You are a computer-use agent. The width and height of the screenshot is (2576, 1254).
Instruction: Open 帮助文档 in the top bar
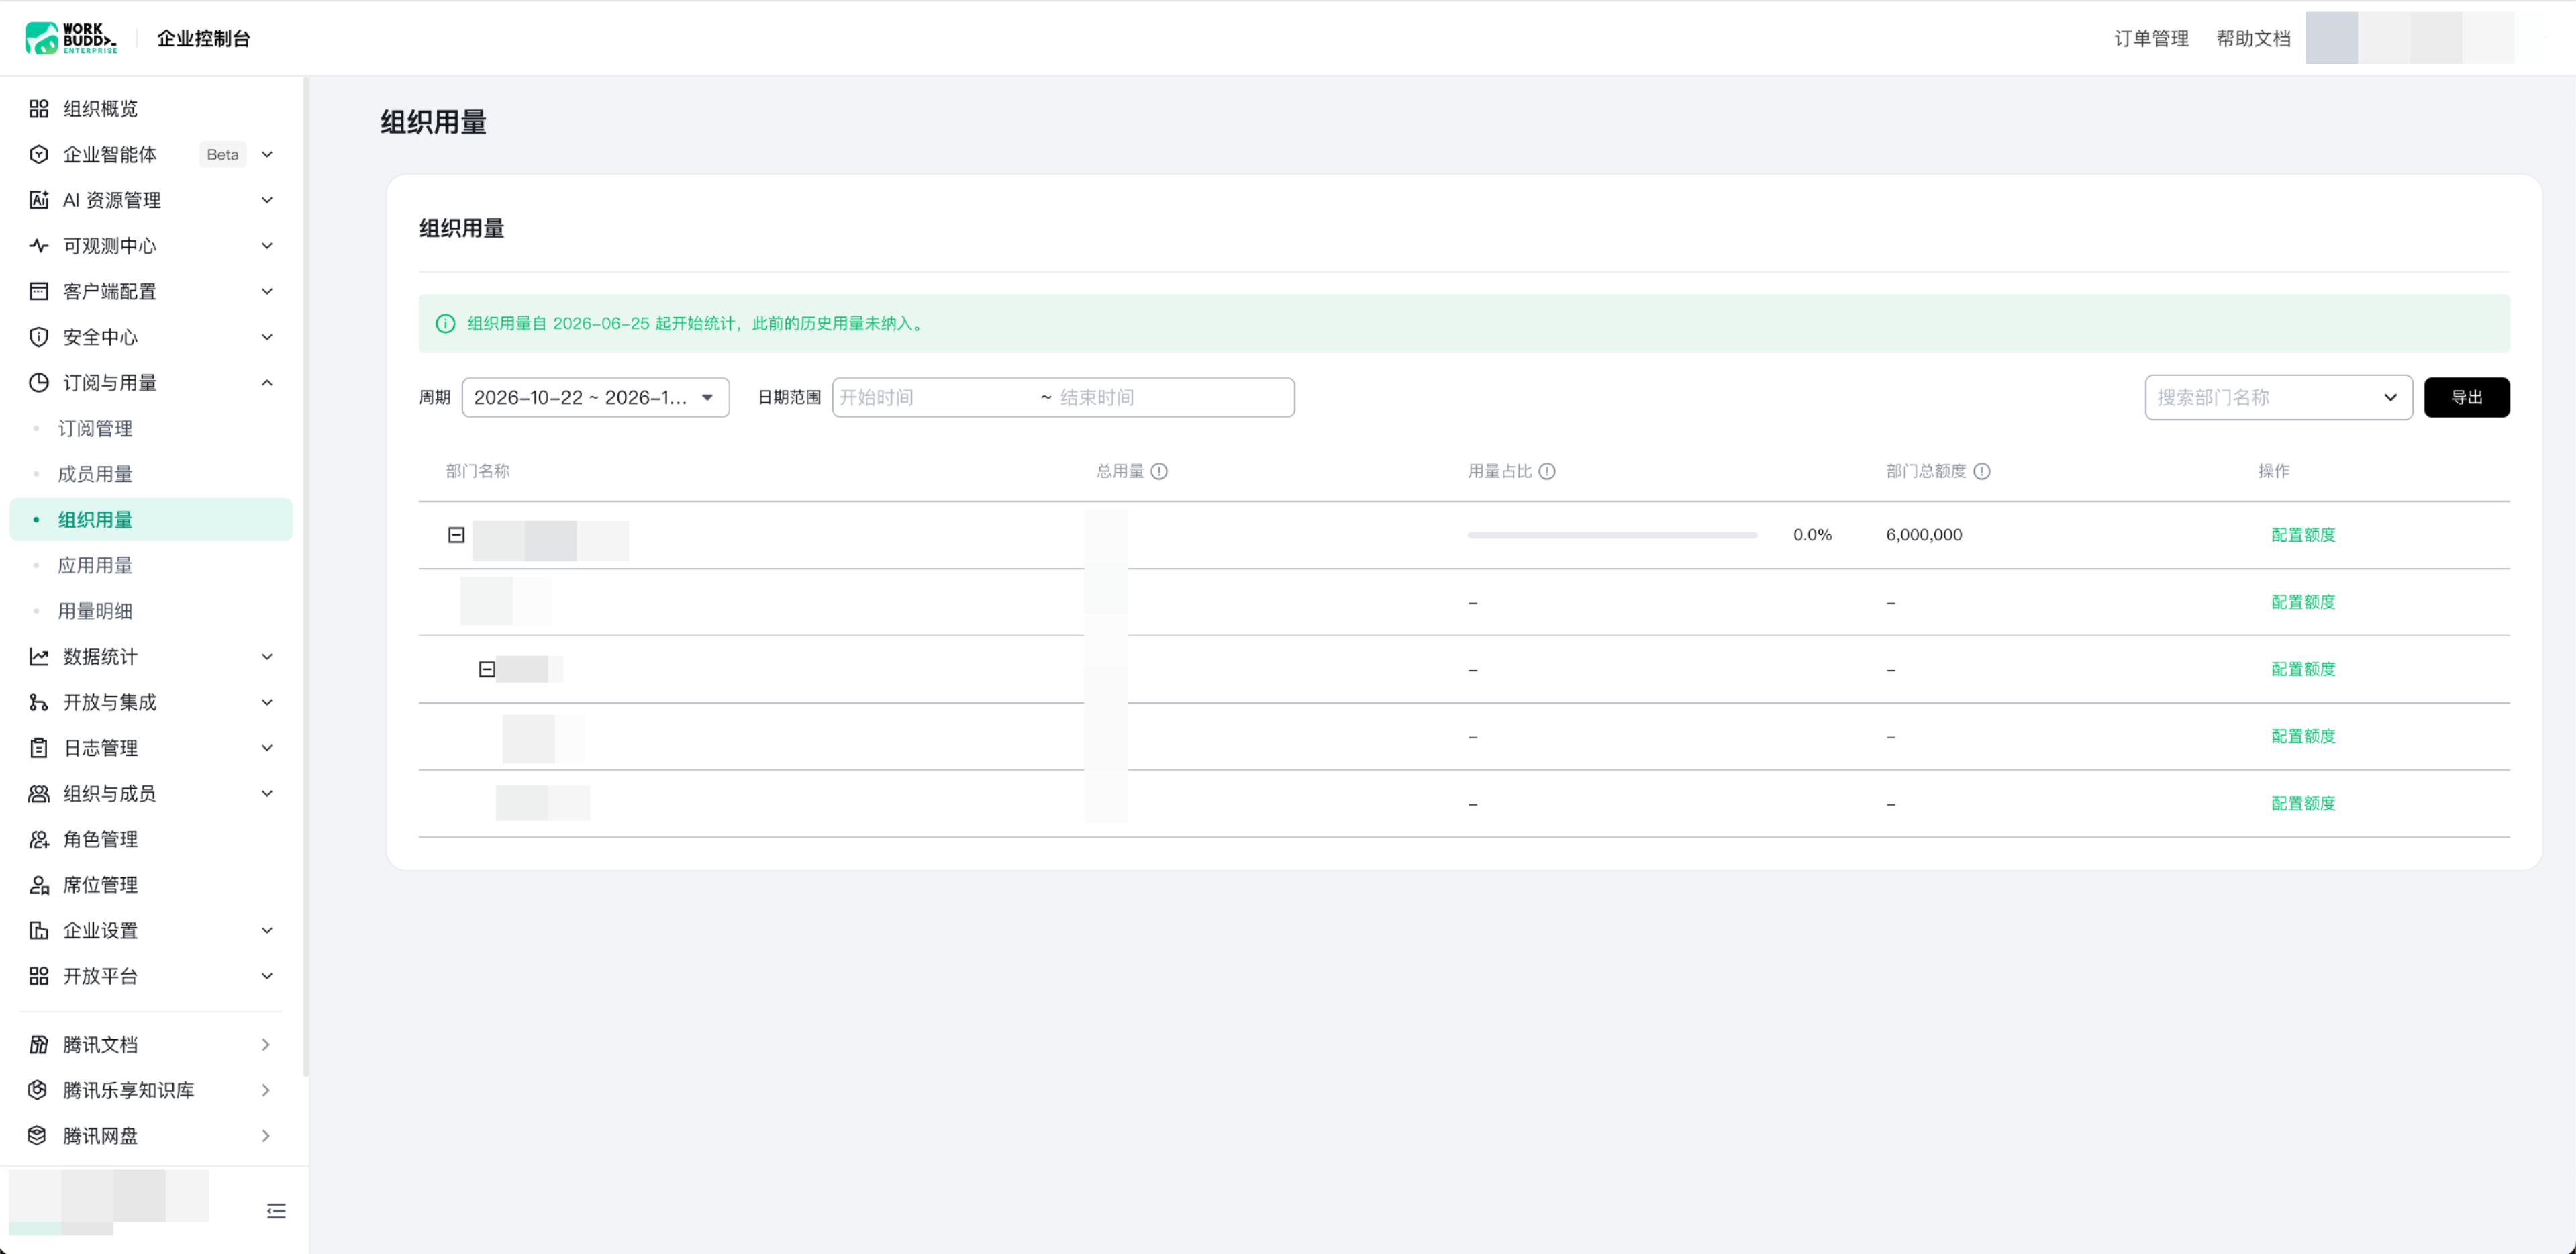point(2253,38)
